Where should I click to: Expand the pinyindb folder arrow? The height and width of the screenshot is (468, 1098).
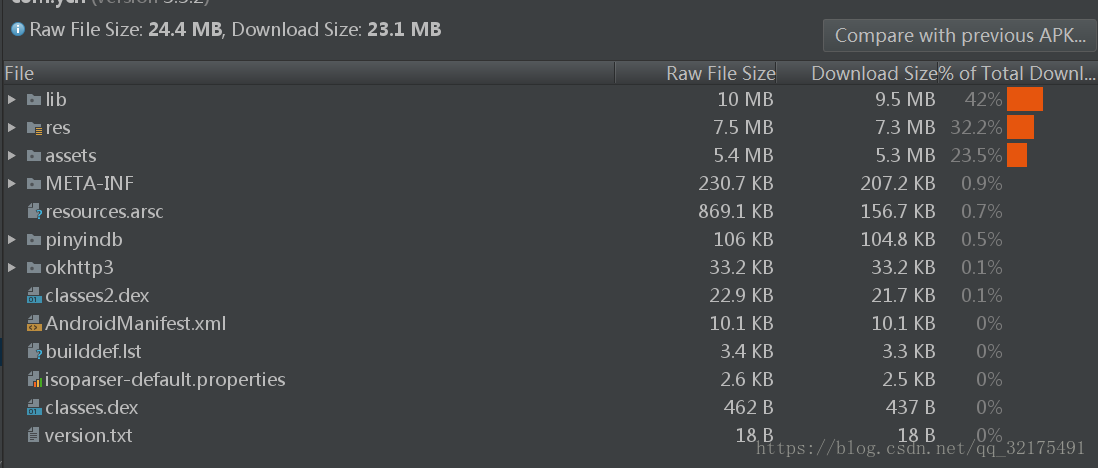11,240
